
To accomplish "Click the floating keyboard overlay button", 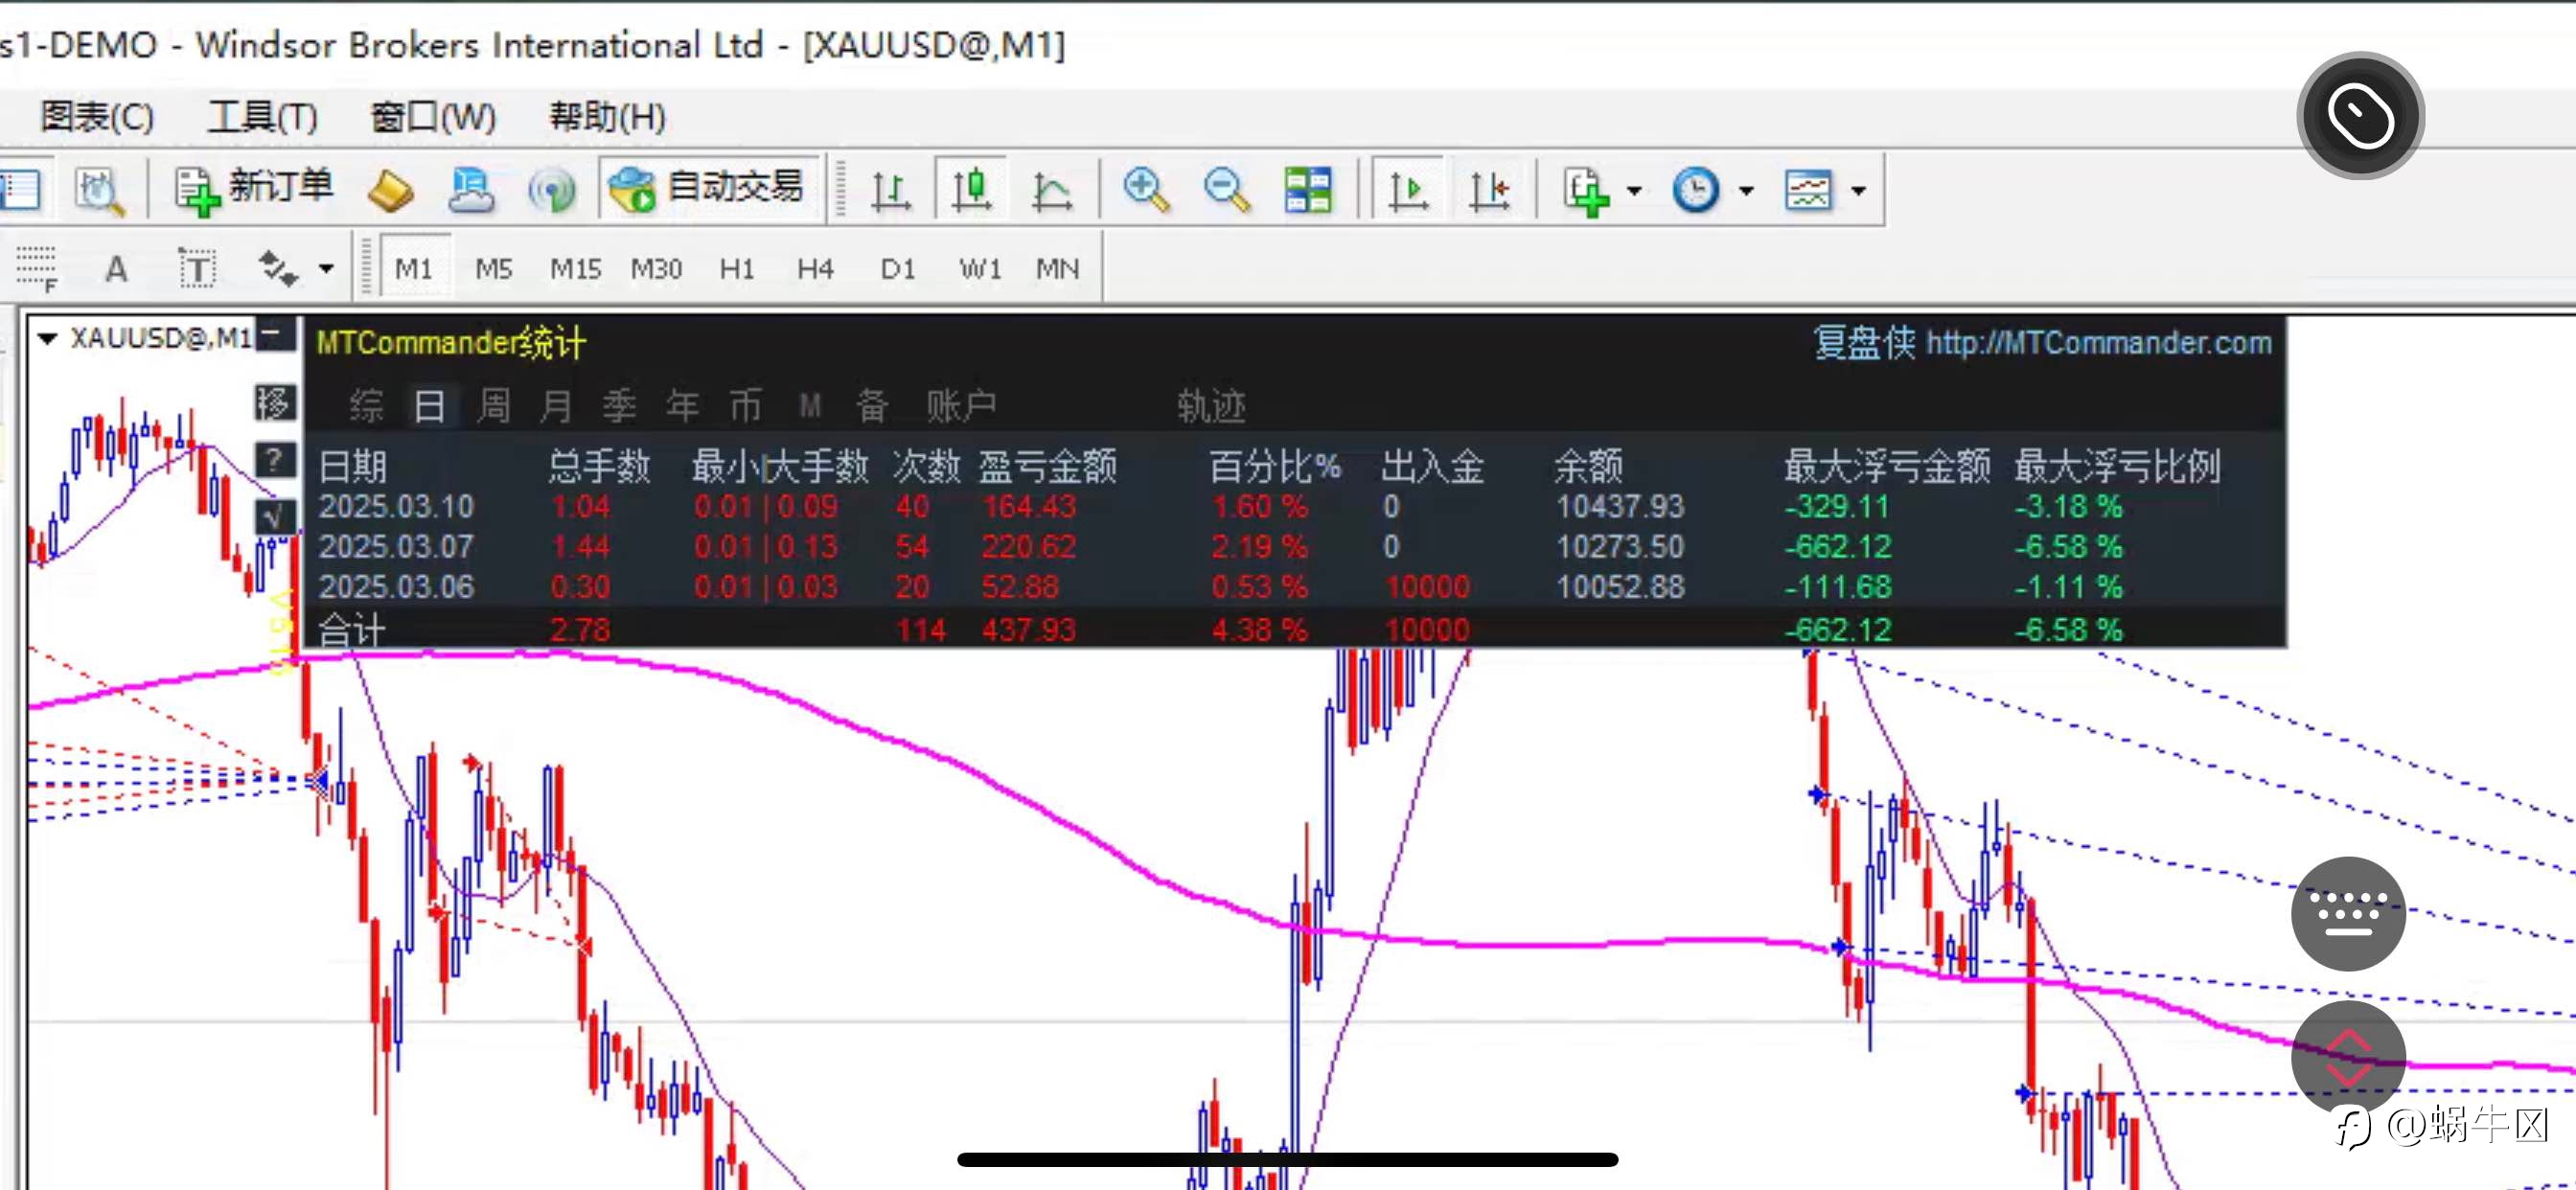I will tap(2348, 913).
